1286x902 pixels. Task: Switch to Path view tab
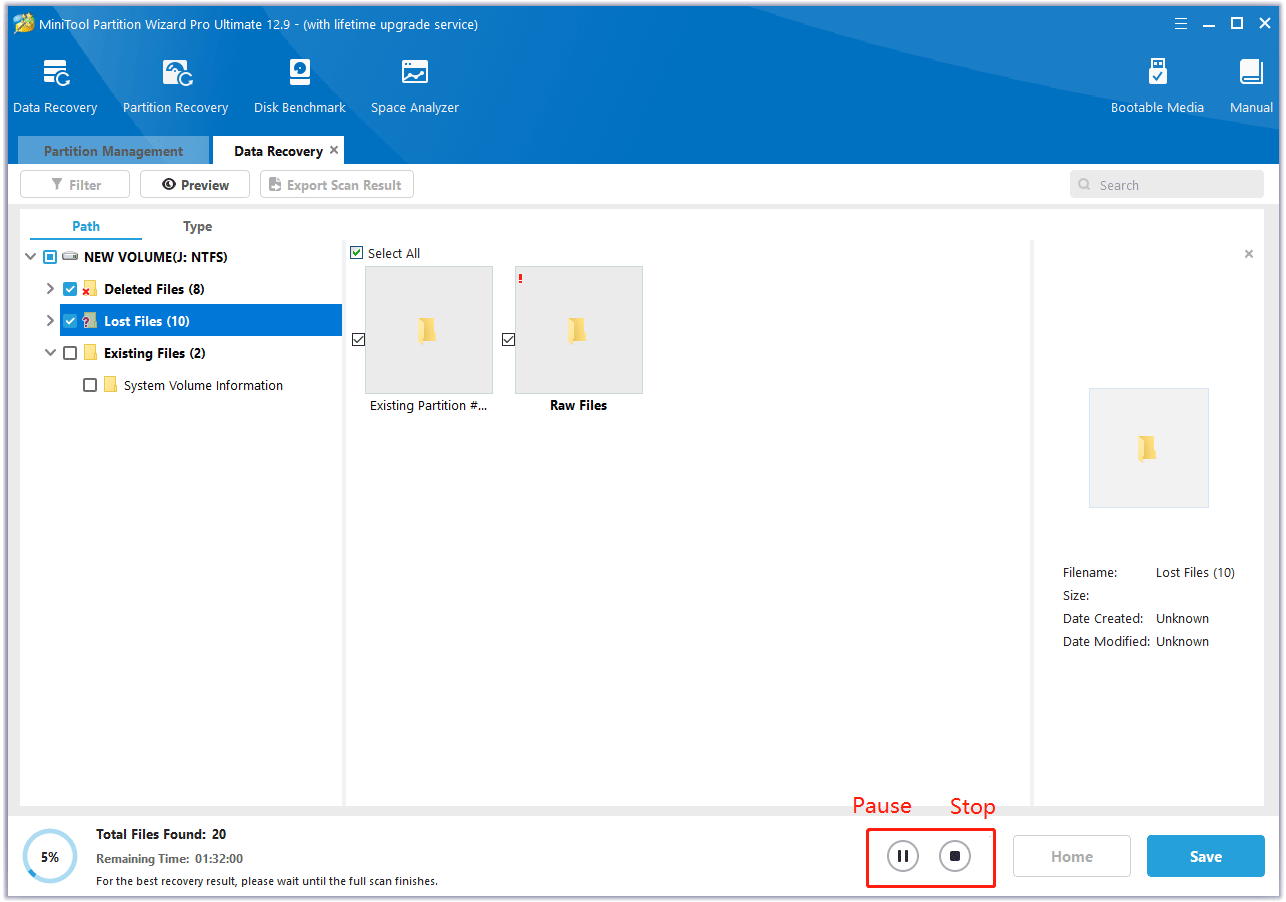pos(86,226)
